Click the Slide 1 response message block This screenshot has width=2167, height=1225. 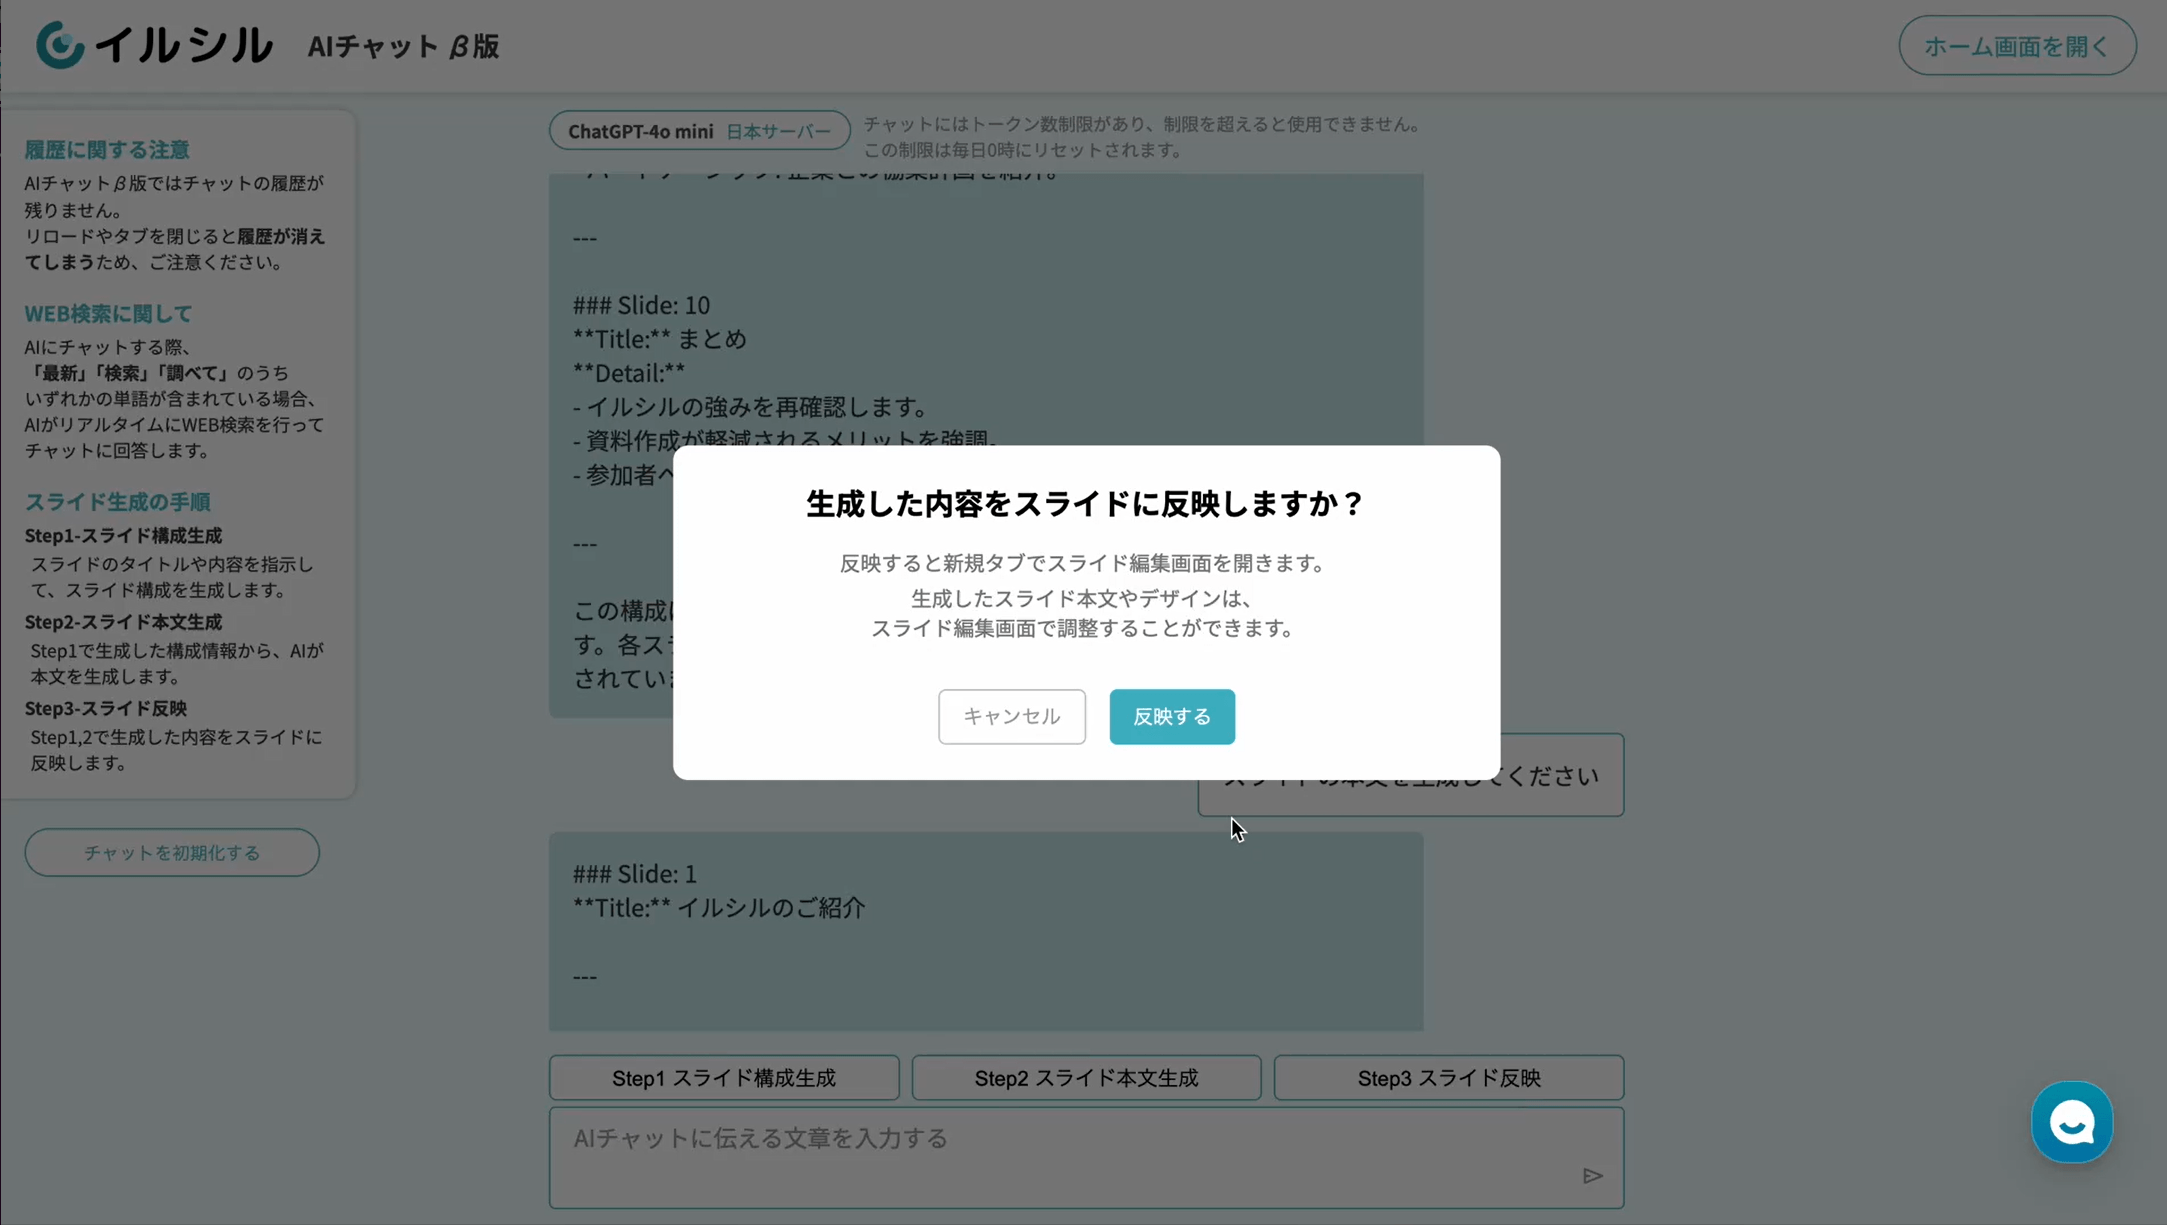(x=985, y=930)
